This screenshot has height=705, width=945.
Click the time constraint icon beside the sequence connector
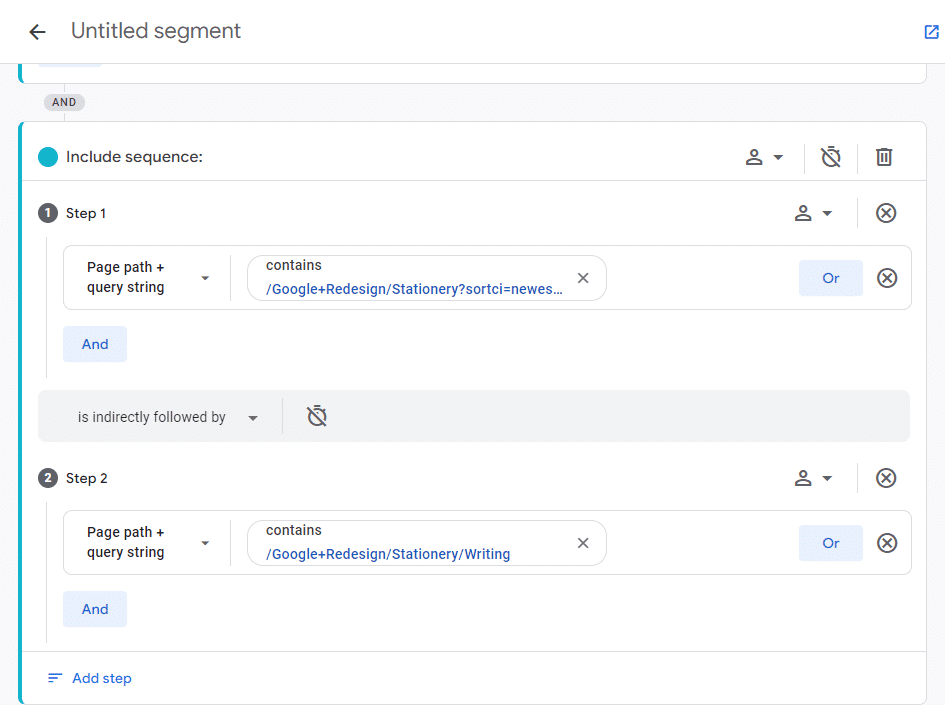point(317,416)
